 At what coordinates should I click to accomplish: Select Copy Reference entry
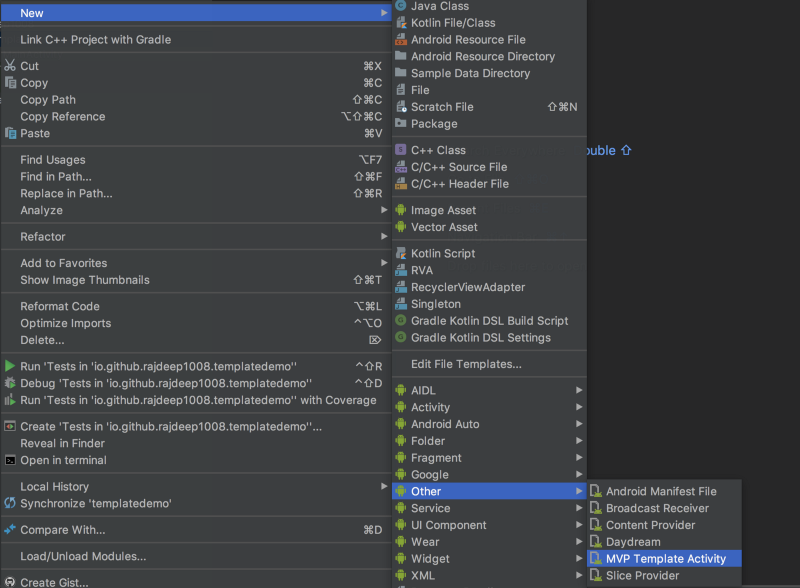pyautogui.click(x=196, y=116)
